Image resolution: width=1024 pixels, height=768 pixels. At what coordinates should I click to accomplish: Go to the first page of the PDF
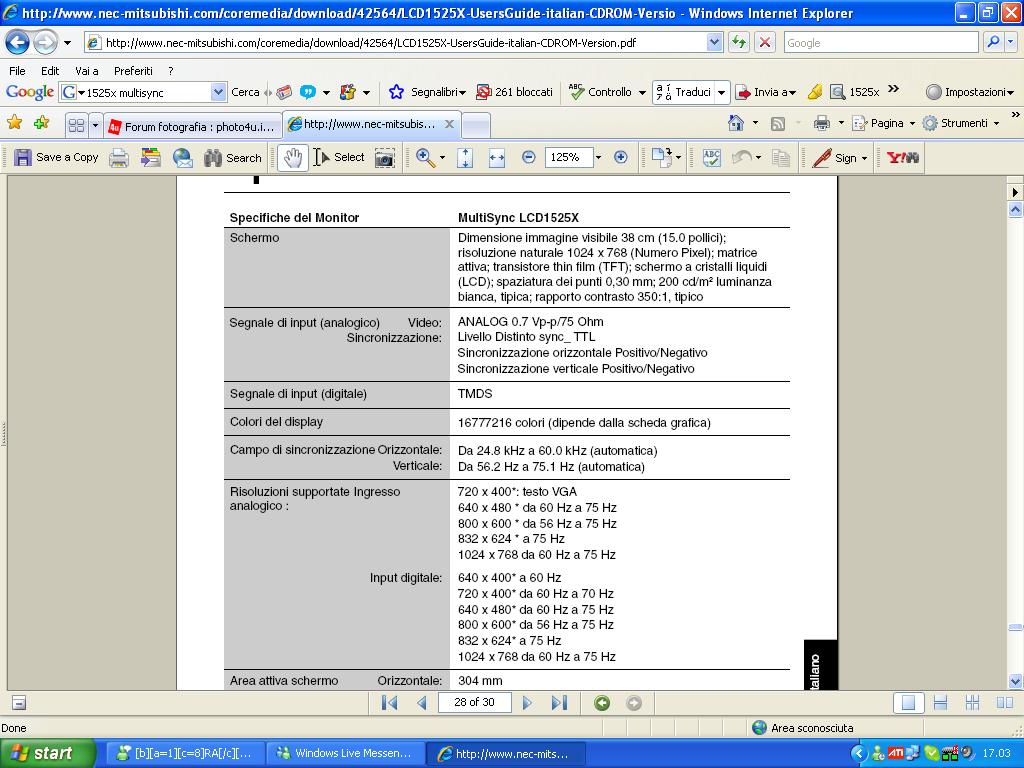tap(389, 703)
